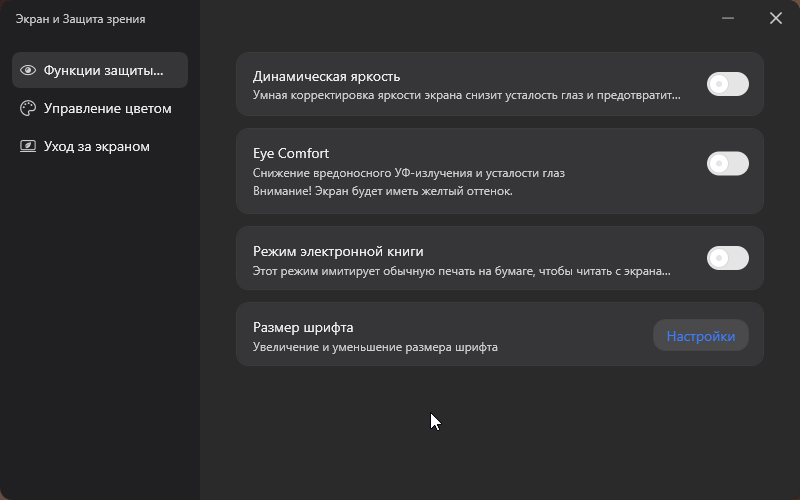Viewport: 800px width, 500px height.
Task: Click the Размер шрифта heading
Action: (303, 327)
